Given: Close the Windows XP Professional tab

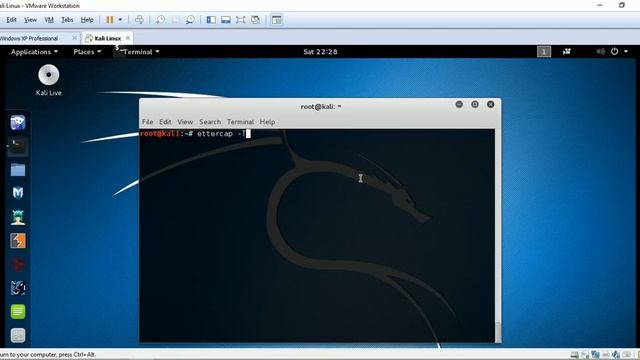Looking at the screenshot, I should 74,38.
